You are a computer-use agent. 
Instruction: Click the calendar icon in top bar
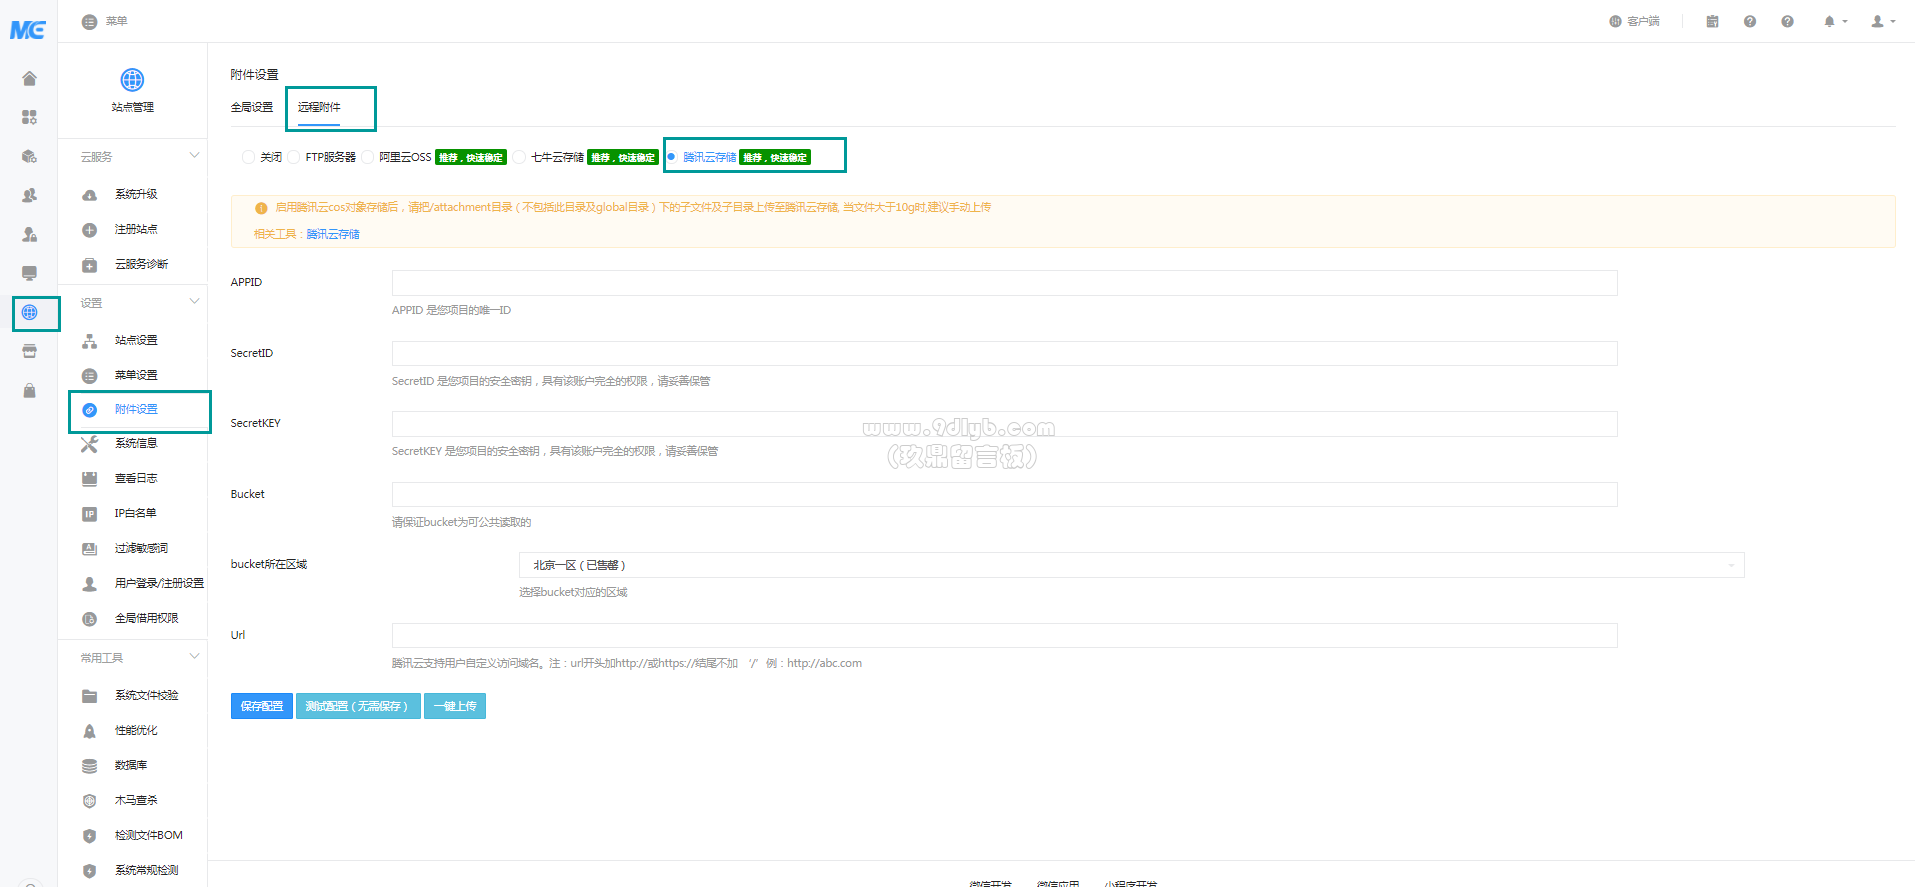pyautogui.click(x=1712, y=21)
